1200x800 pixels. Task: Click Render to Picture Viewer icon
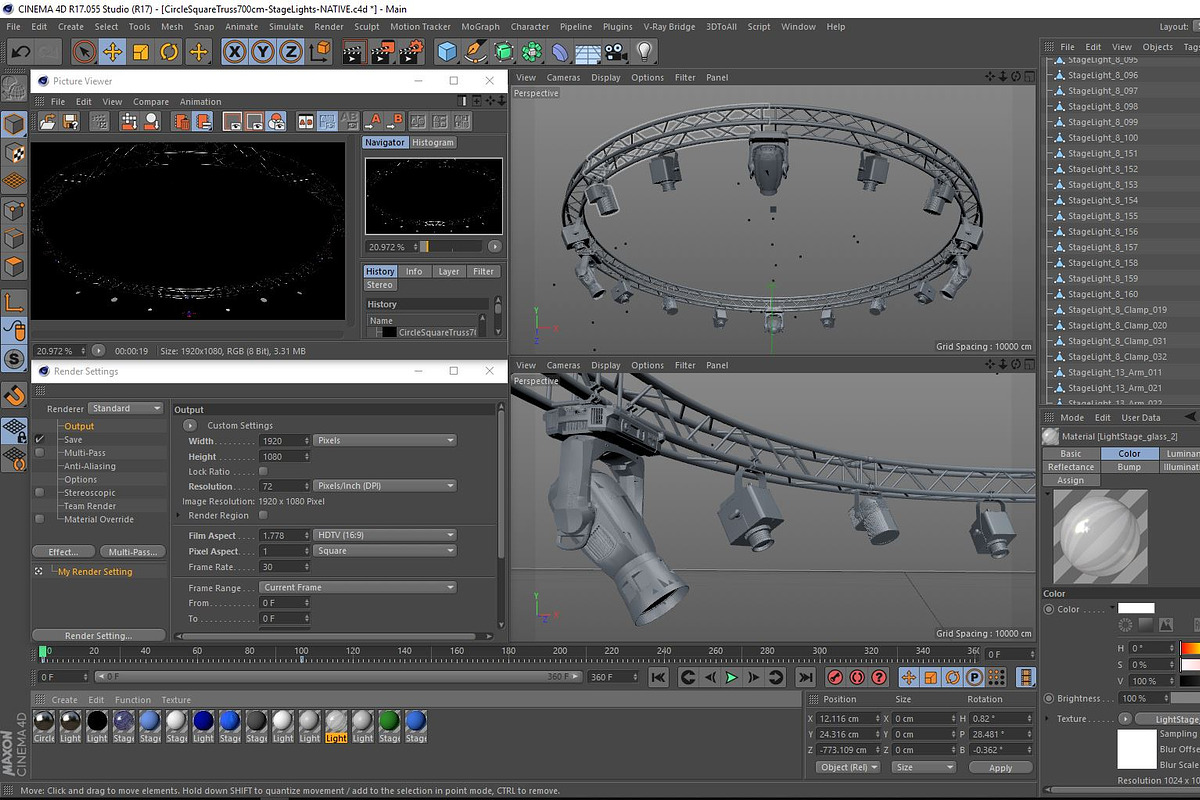[383, 51]
